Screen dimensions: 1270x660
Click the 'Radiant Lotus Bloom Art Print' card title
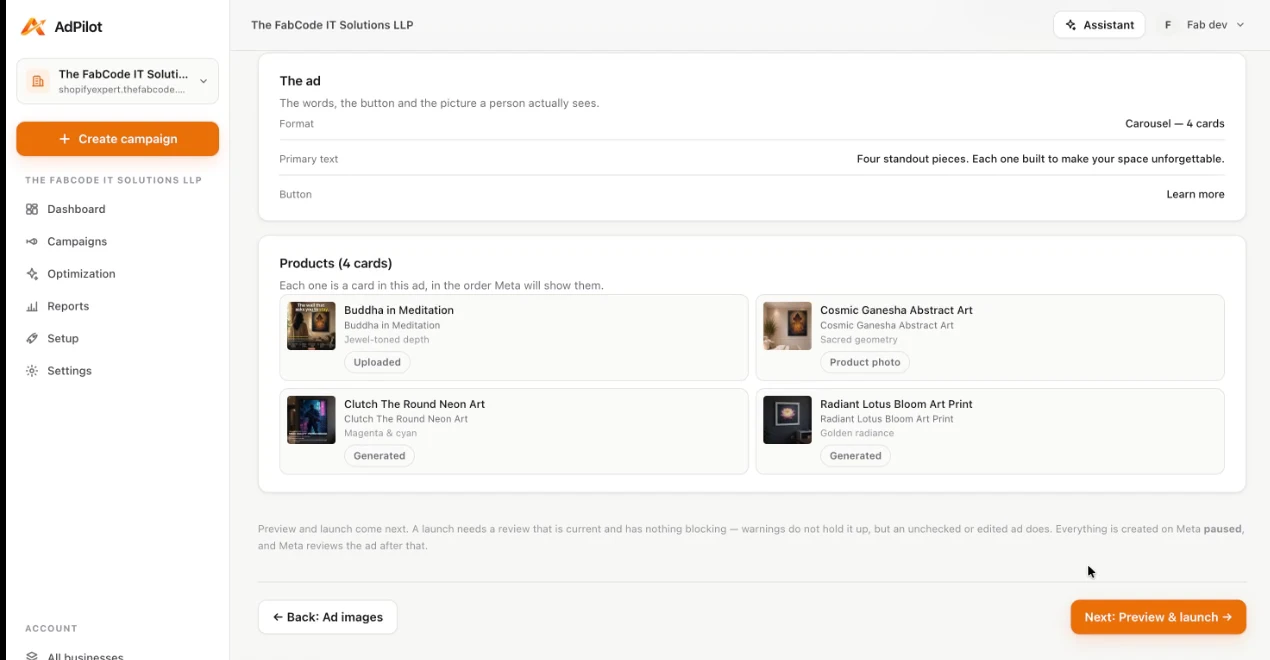coord(896,404)
